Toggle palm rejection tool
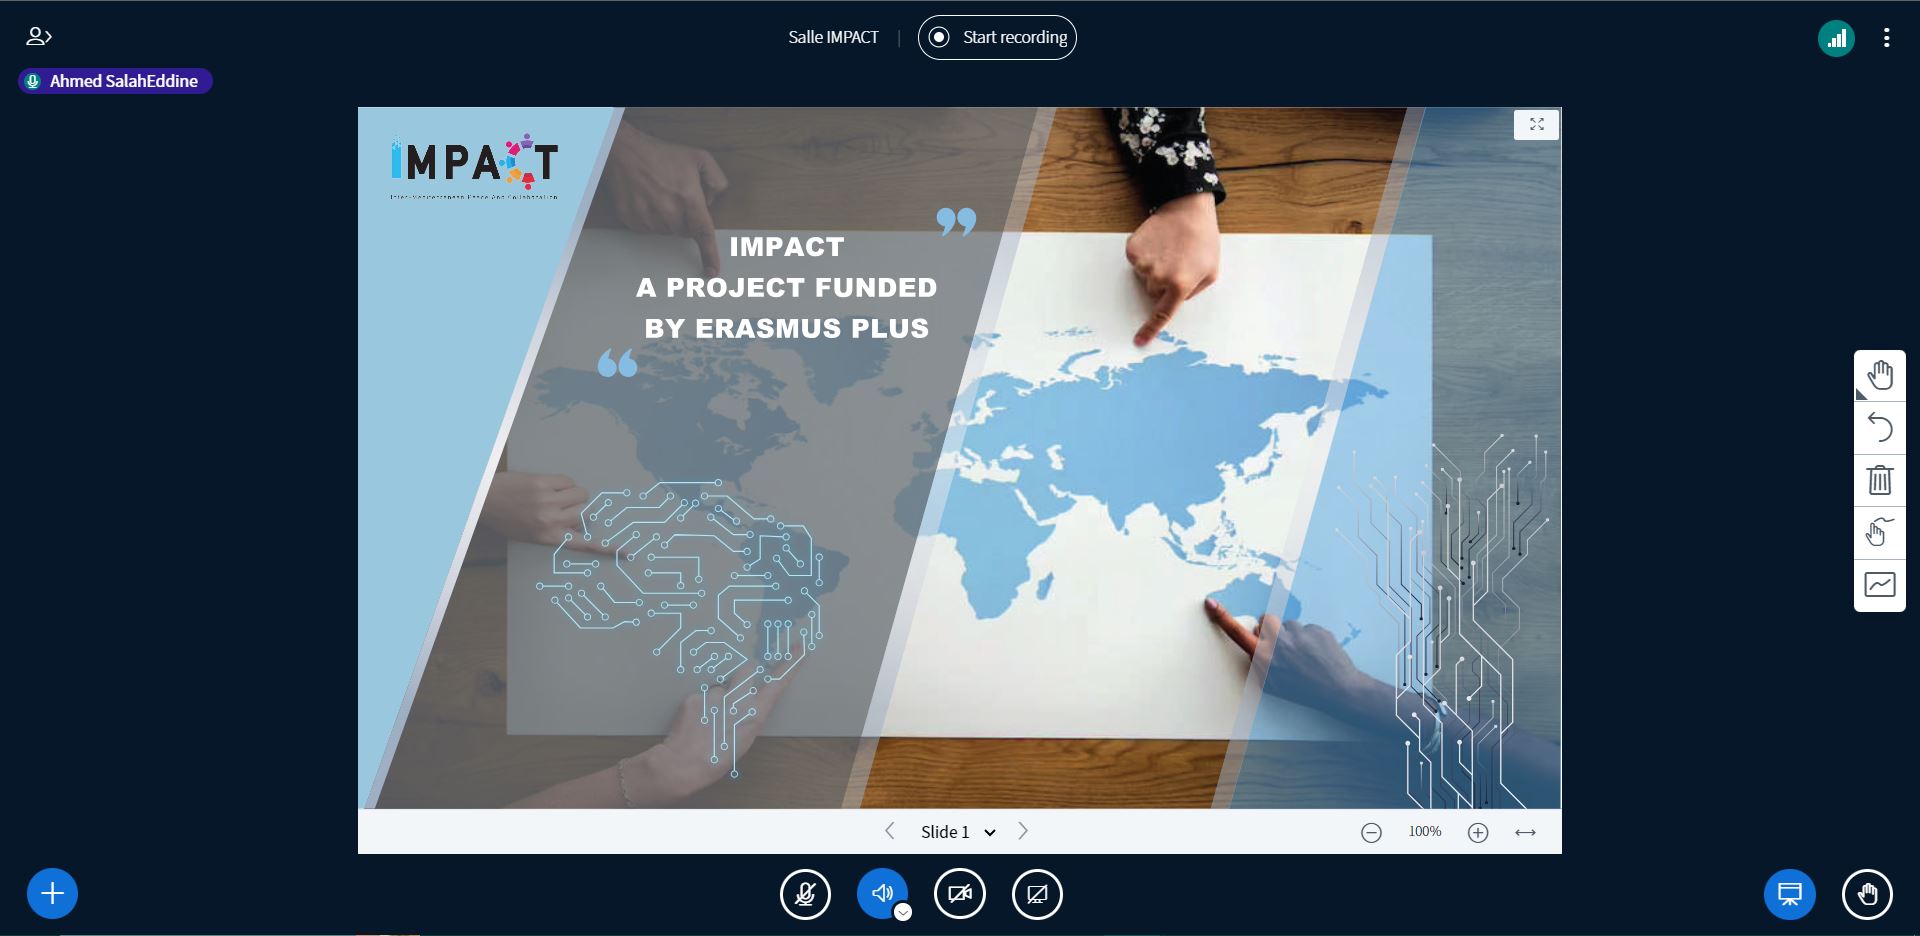Image resolution: width=1920 pixels, height=936 pixels. pos(1879,532)
